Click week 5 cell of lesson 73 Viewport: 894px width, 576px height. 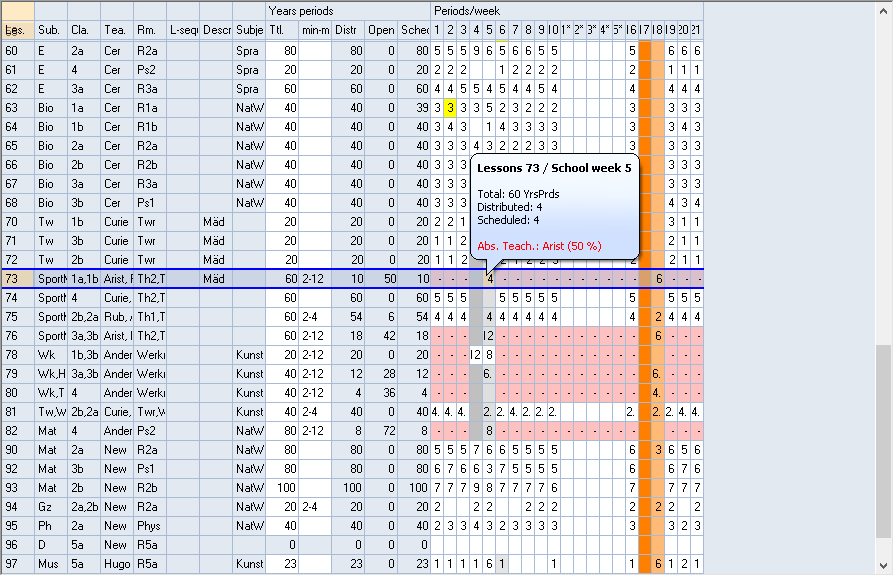tap(489, 279)
